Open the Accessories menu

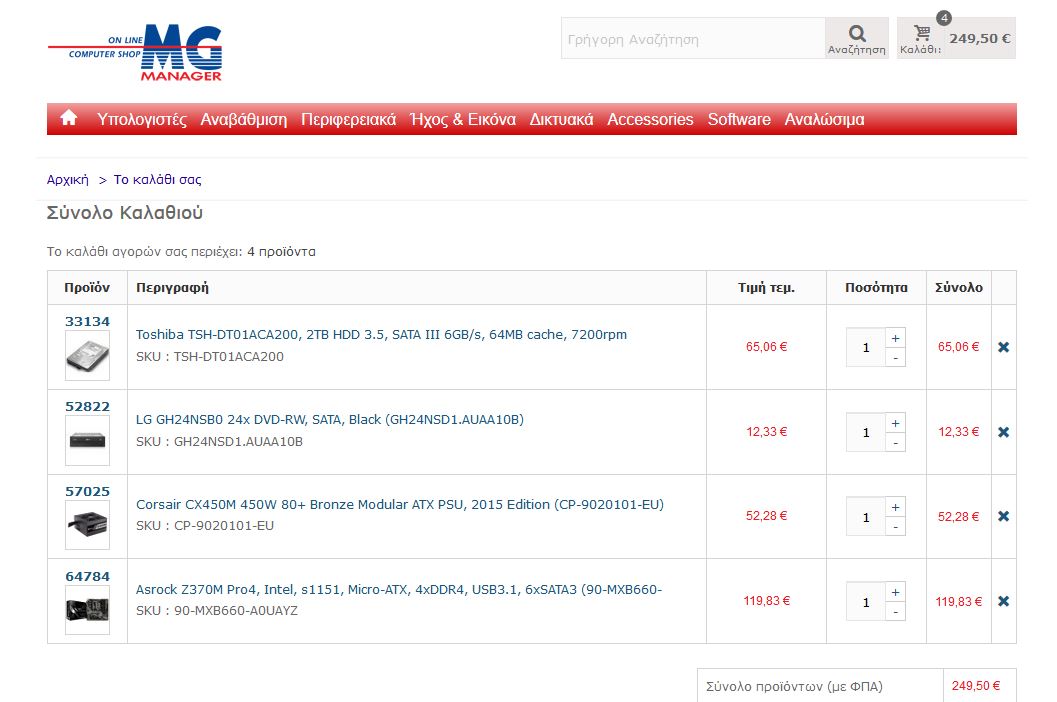(x=650, y=119)
